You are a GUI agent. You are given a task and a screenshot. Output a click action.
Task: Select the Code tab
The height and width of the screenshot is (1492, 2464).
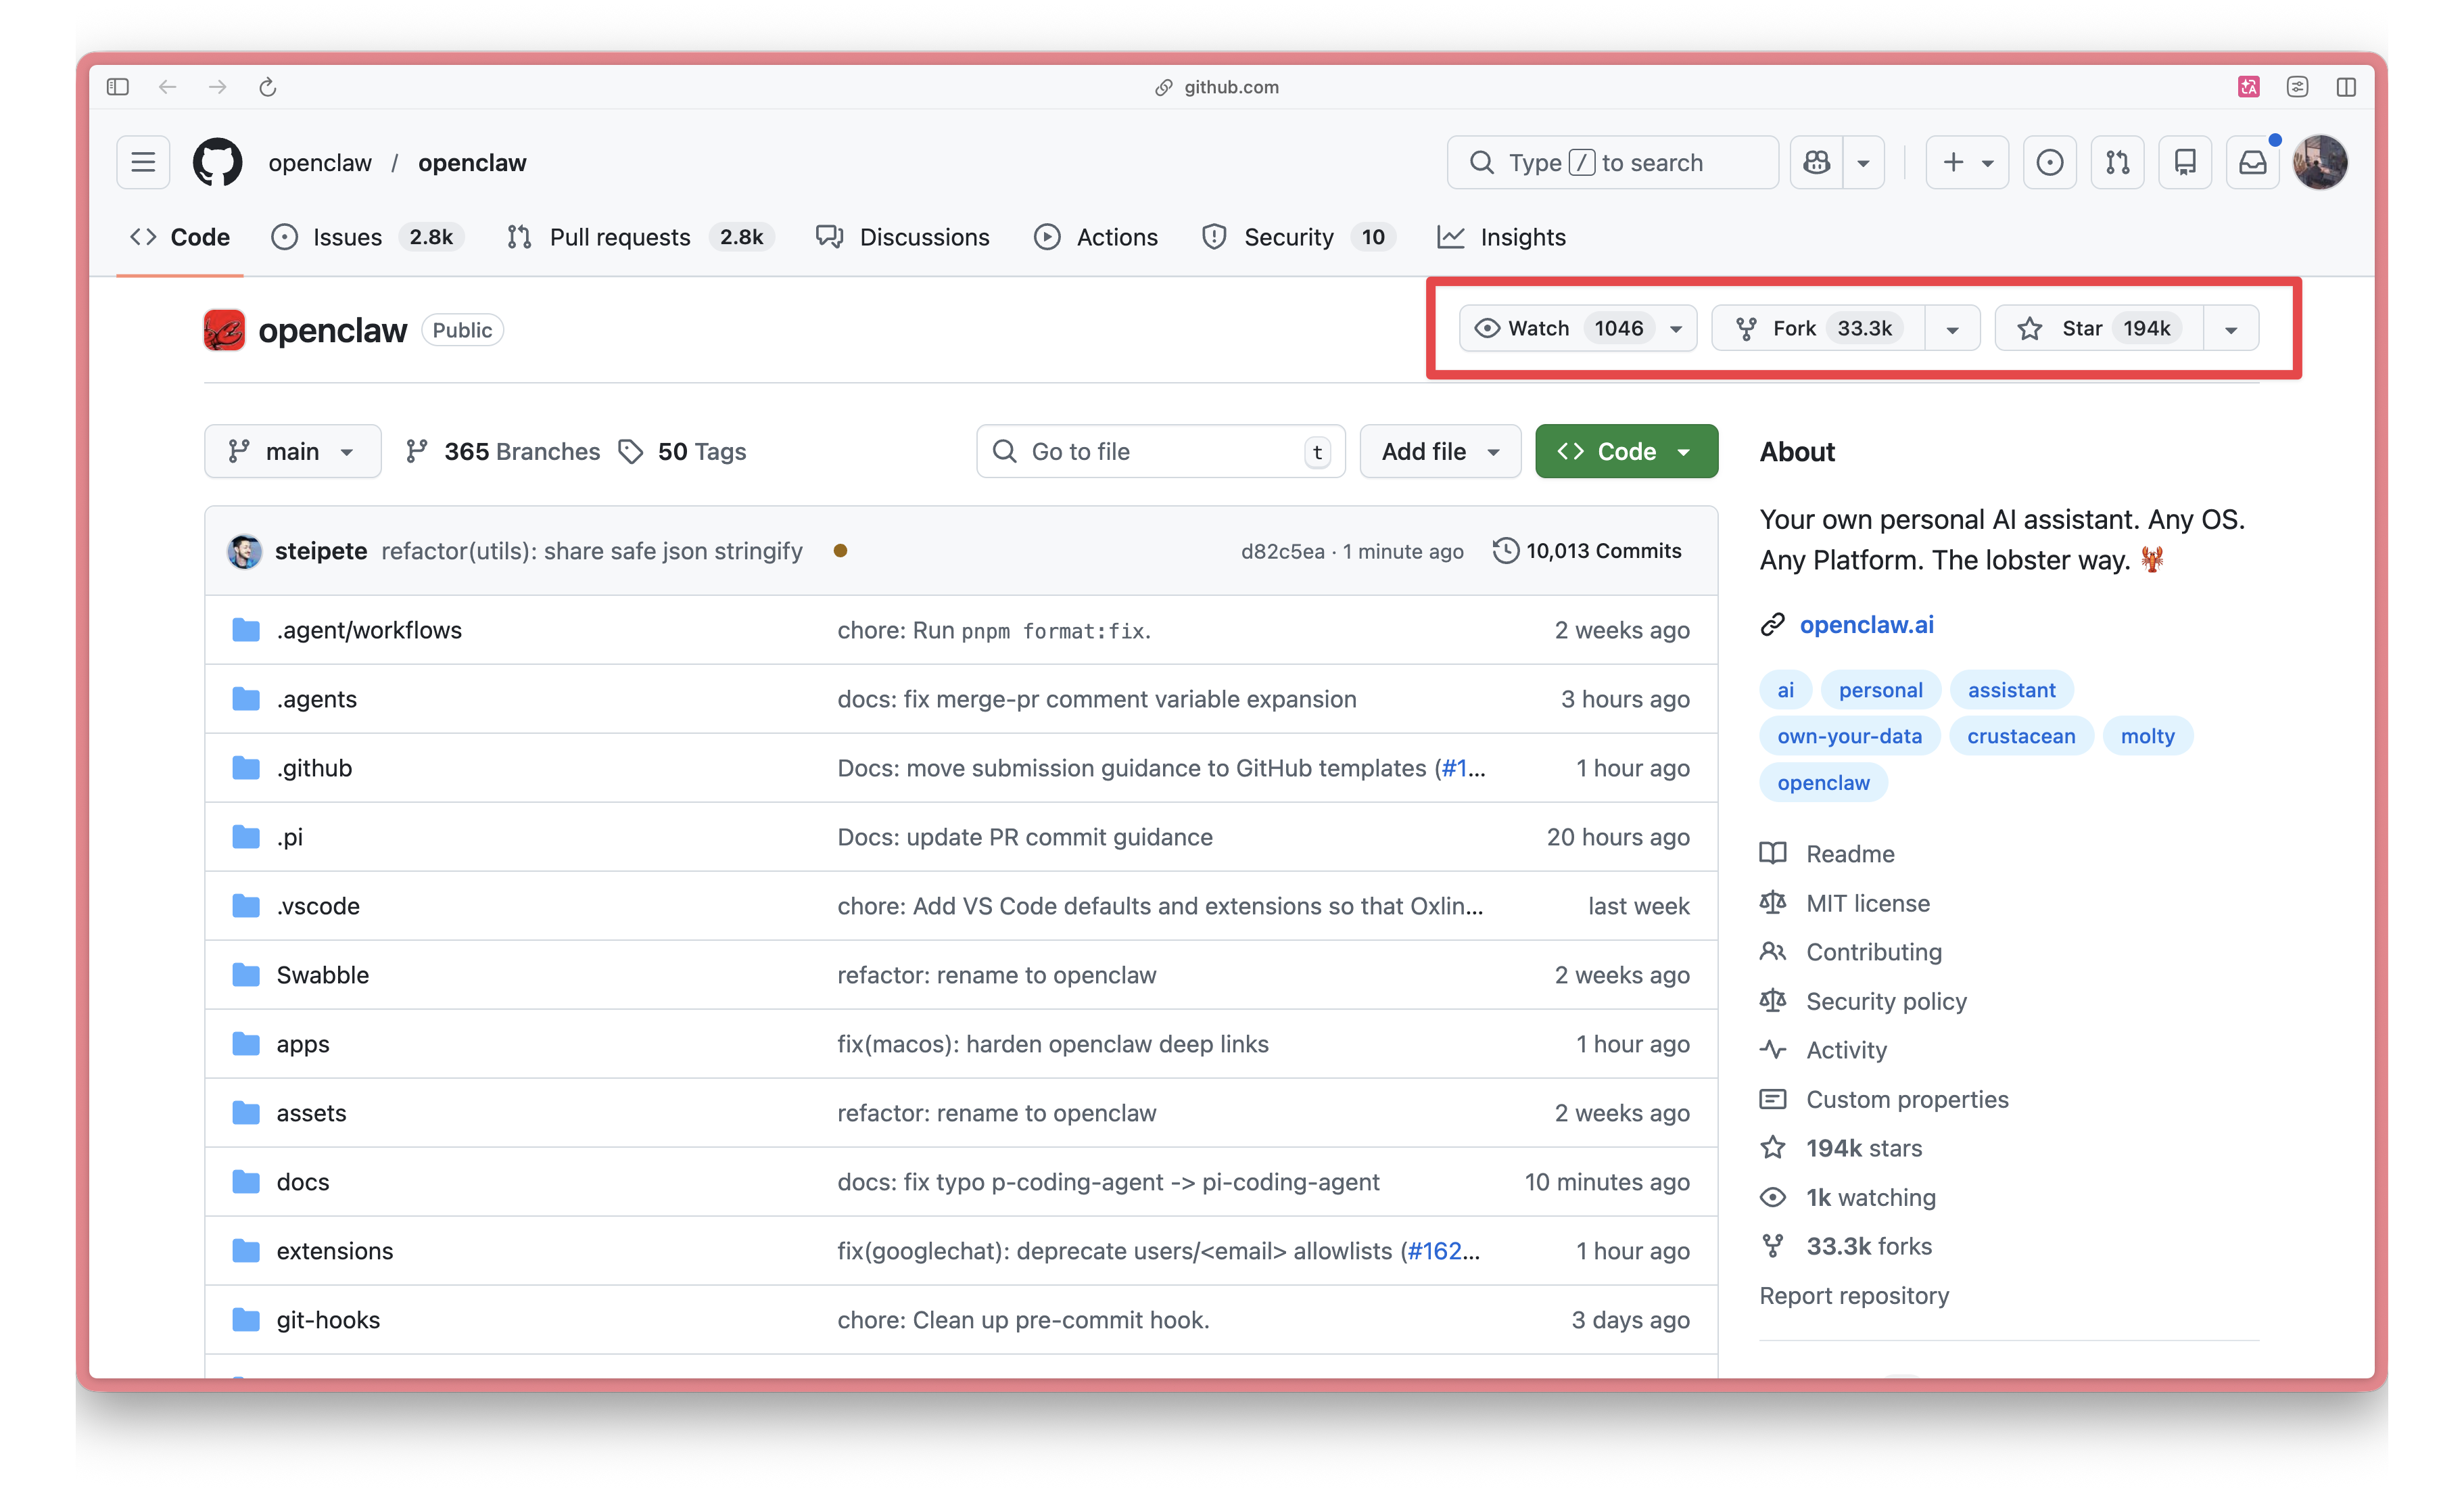(x=180, y=237)
